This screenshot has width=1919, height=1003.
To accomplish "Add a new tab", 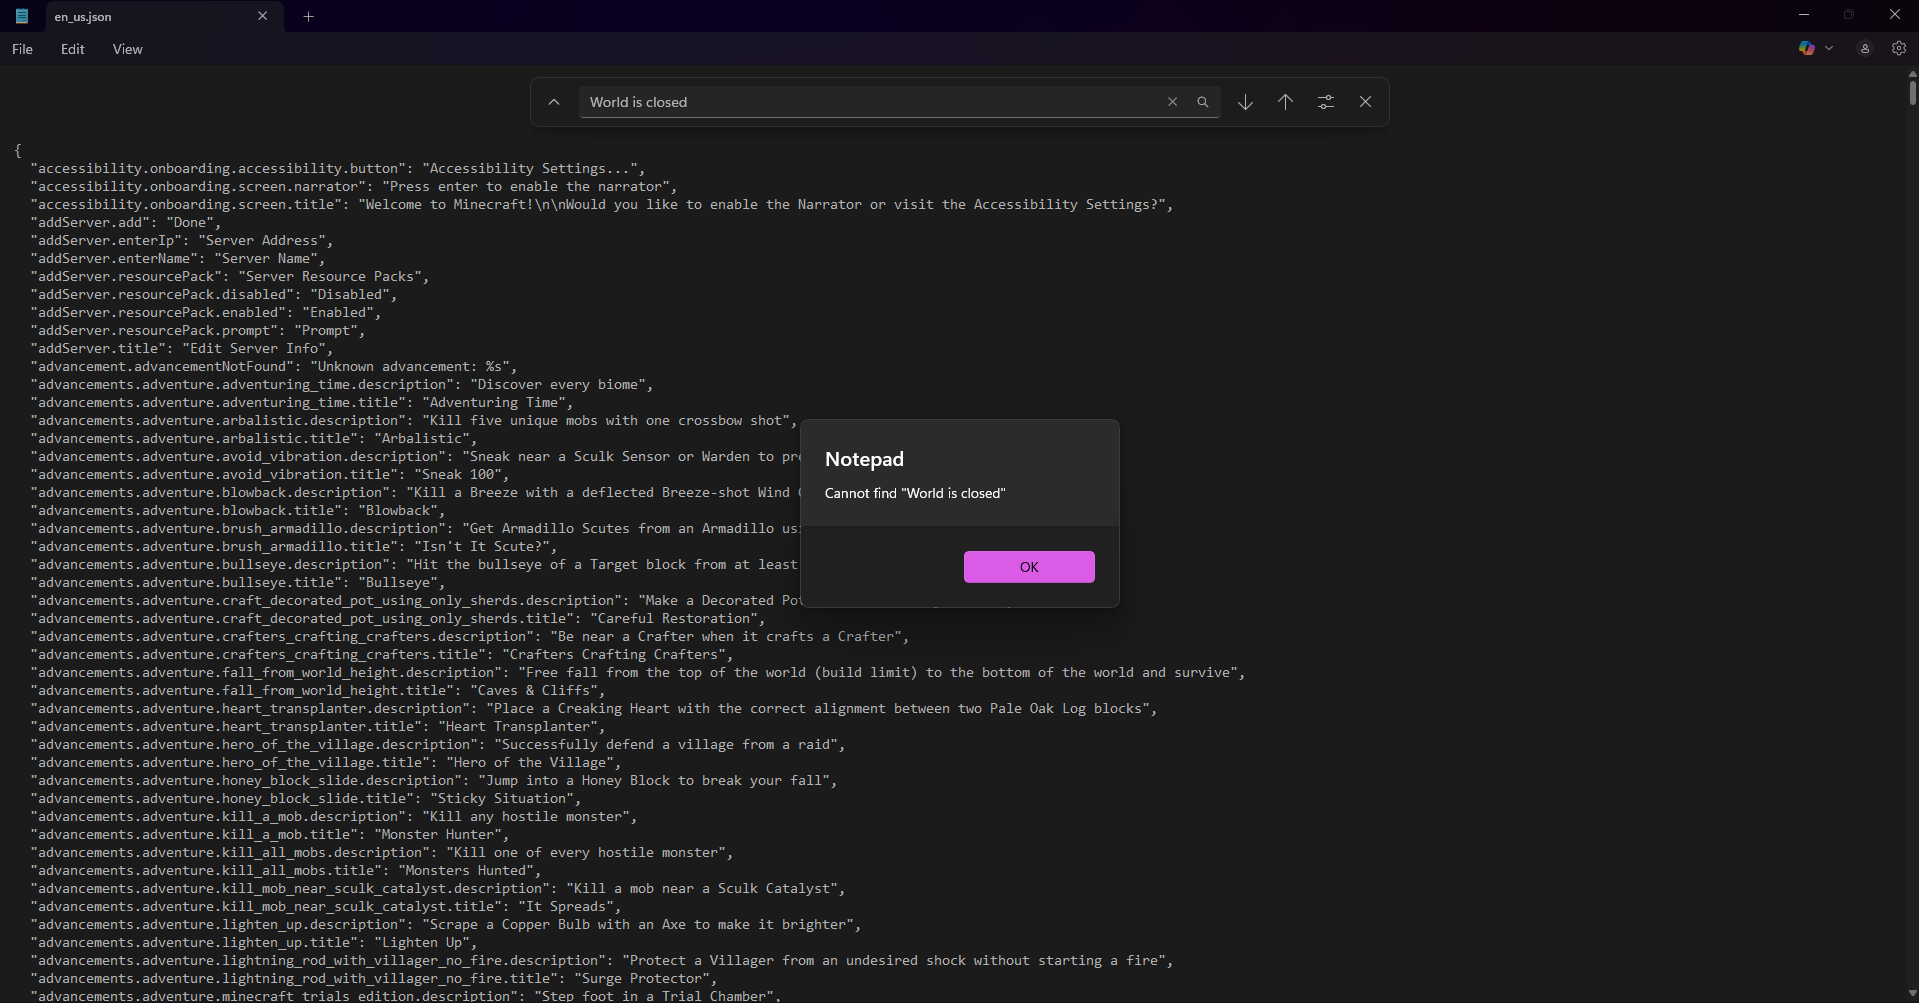I will click(308, 16).
